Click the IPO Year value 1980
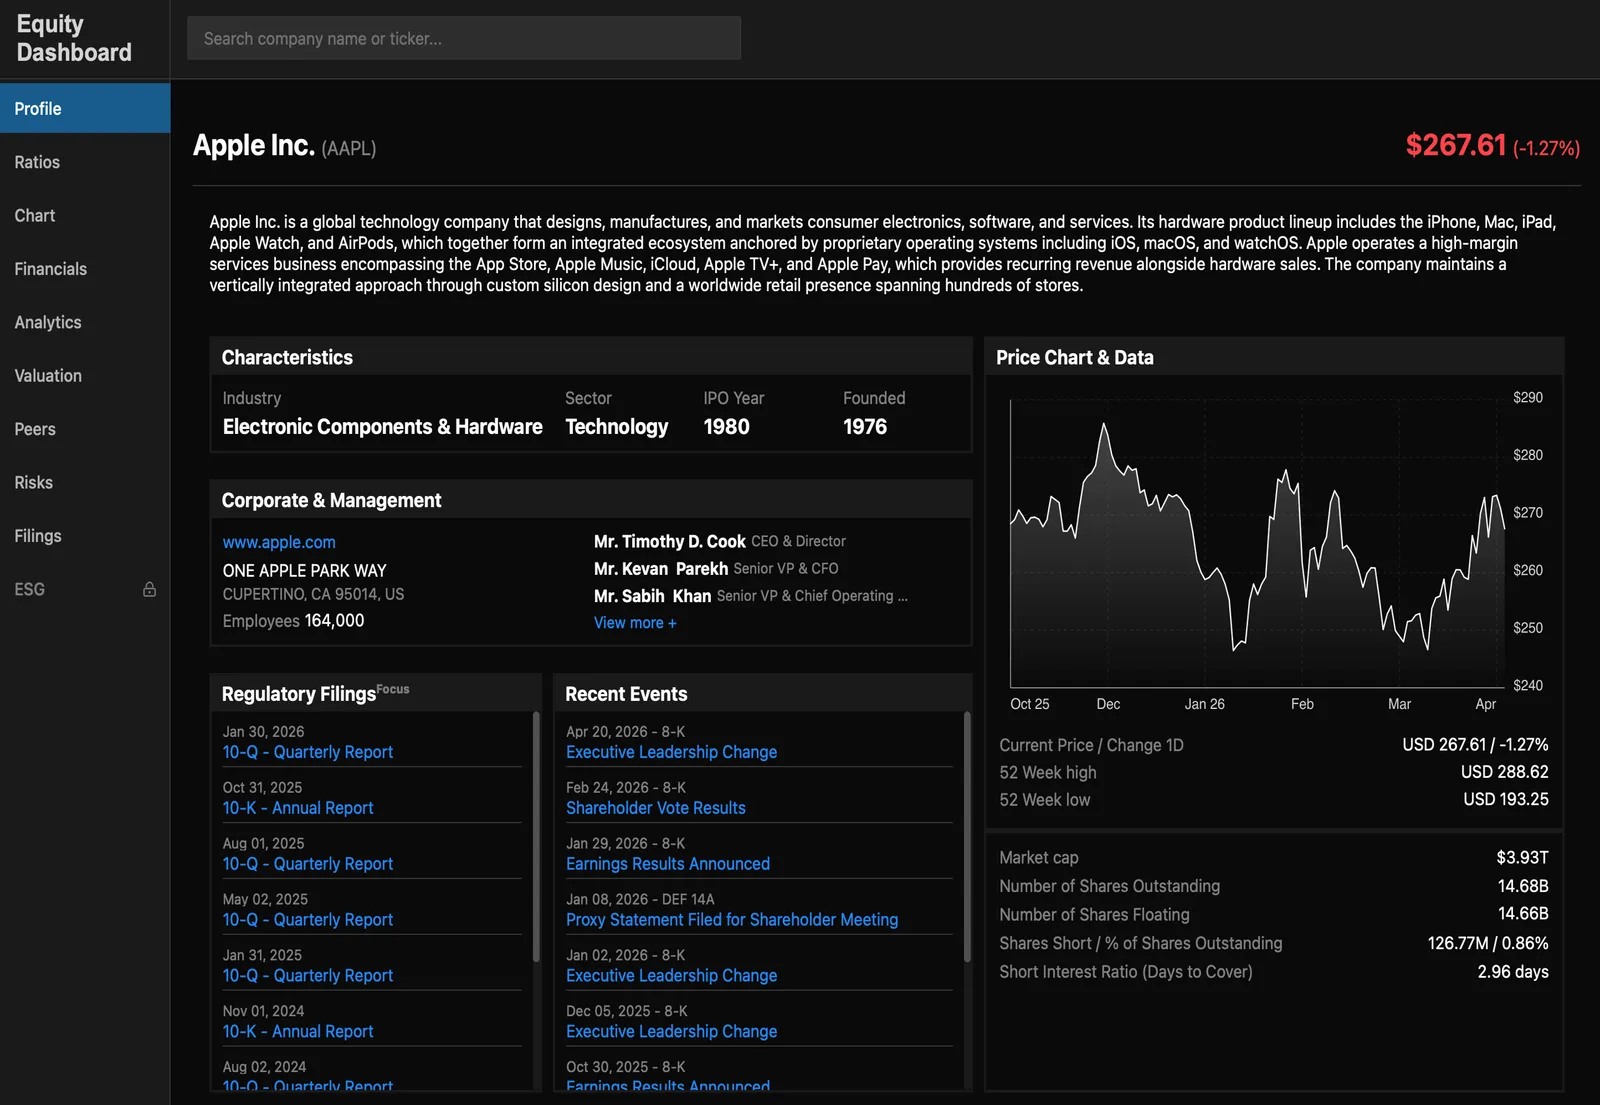 (x=726, y=427)
